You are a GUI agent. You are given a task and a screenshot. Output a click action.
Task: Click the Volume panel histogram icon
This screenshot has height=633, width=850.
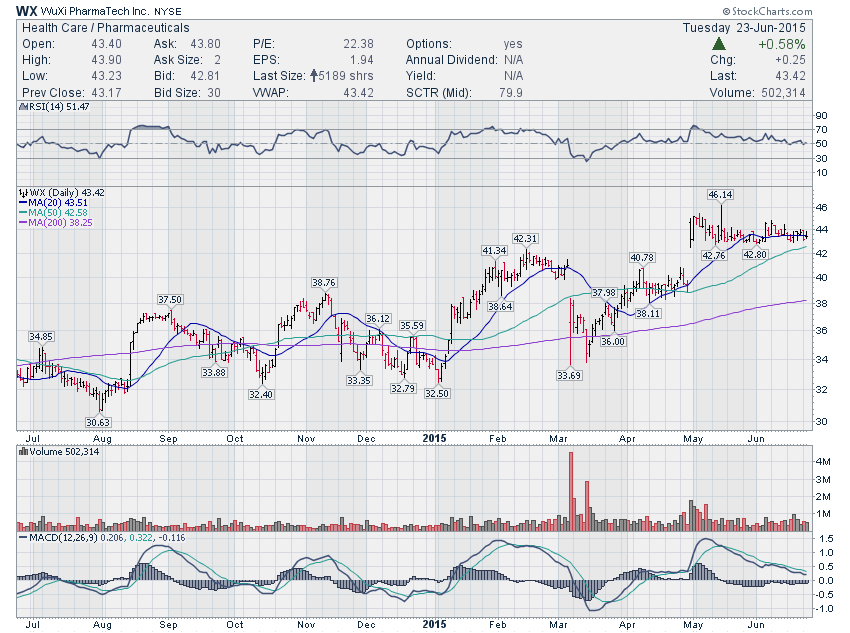coord(23,451)
